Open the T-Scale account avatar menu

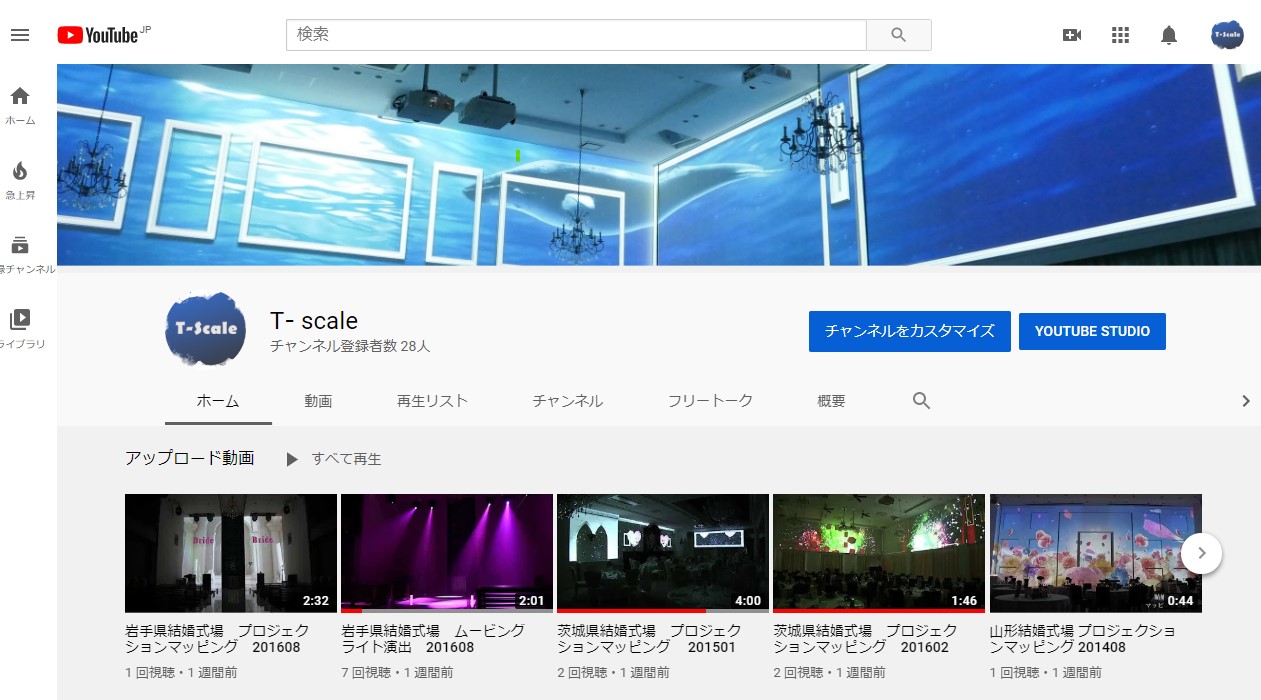coord(1227,35)
